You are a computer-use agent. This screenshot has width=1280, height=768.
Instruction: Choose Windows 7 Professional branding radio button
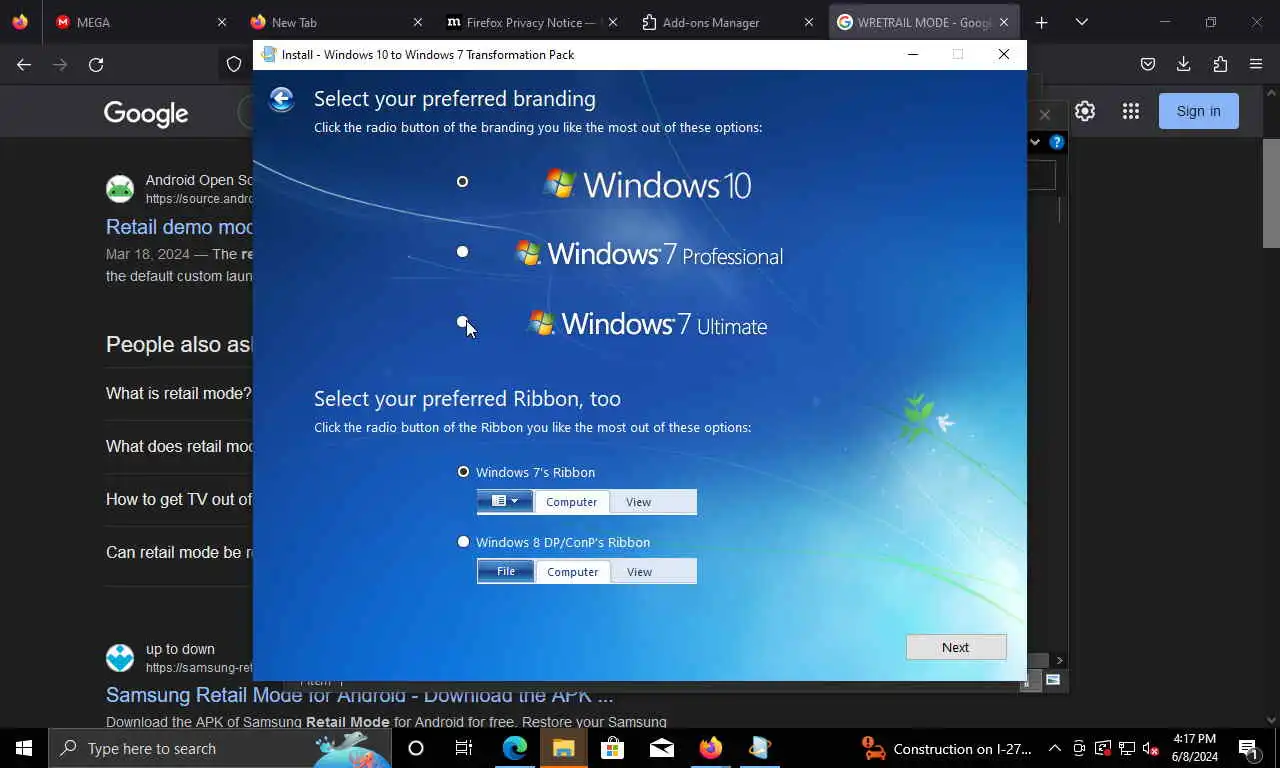click(x=462, y=251)
